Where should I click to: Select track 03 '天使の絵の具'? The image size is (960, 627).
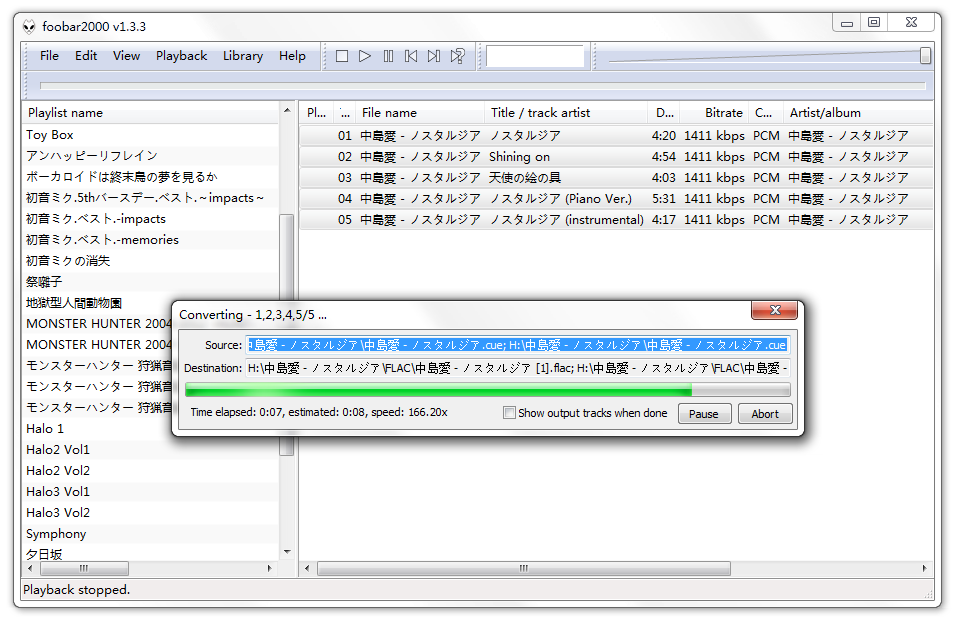pos(616,178)
